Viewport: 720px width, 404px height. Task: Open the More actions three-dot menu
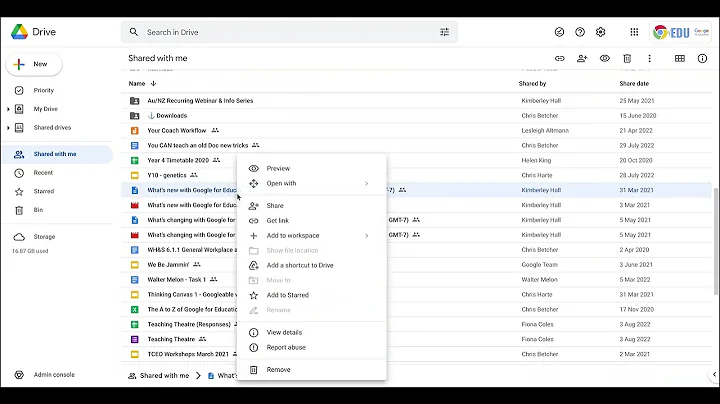pyautogui.click(x=649, y=58)
